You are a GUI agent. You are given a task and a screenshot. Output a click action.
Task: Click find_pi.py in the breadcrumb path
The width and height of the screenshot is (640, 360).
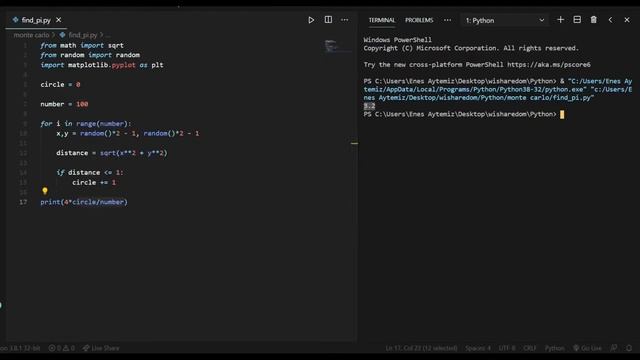coord(83,35)
